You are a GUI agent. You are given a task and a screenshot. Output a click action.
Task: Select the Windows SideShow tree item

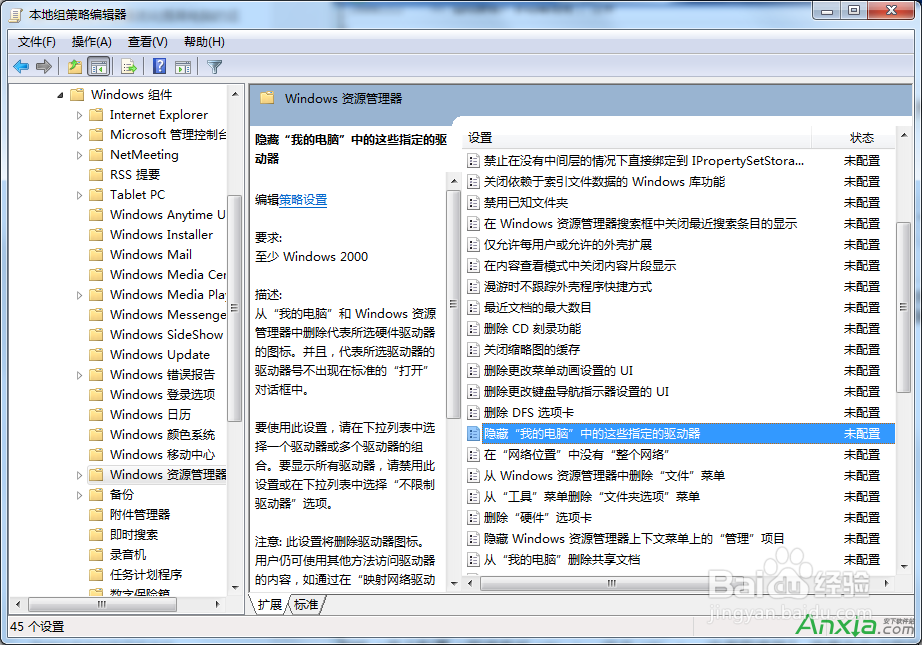(x=166, y=335)
